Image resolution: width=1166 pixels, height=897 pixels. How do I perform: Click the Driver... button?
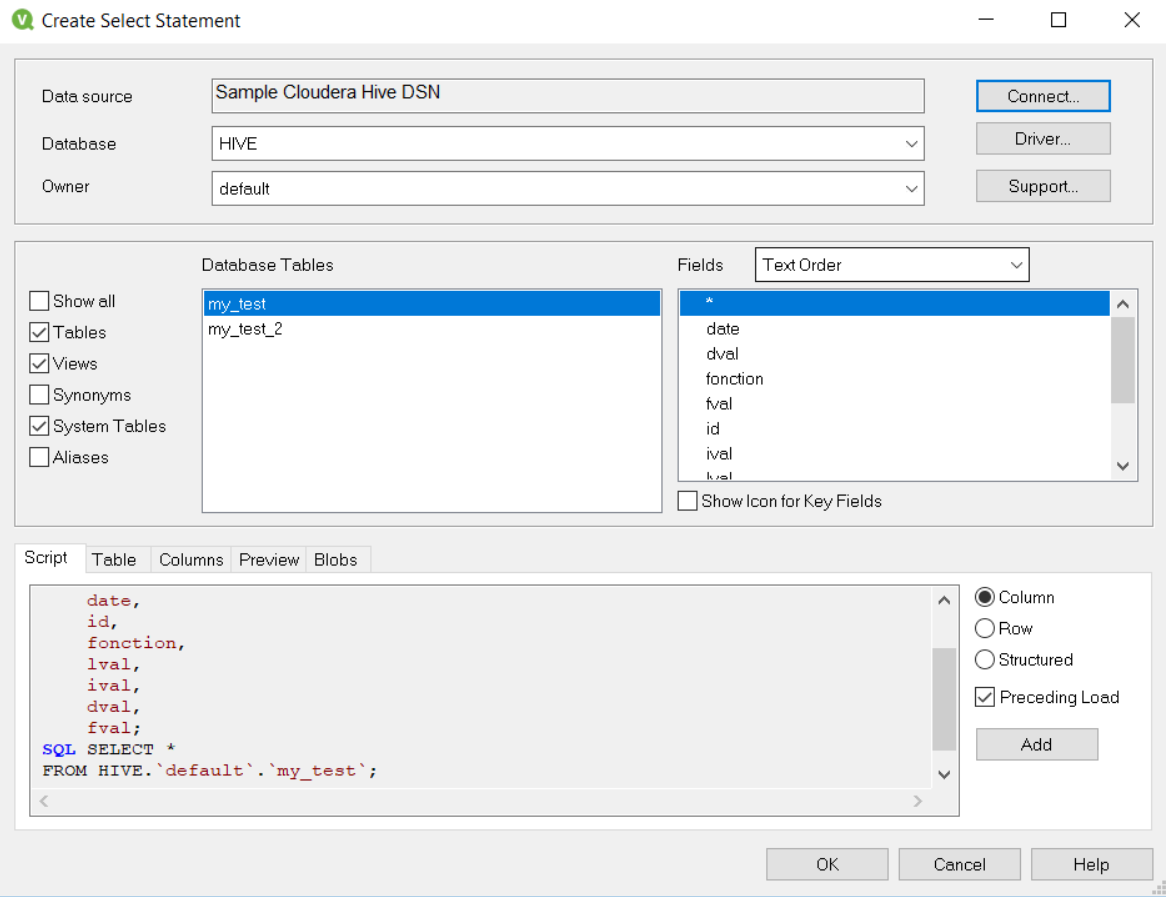pos(1043,139)
